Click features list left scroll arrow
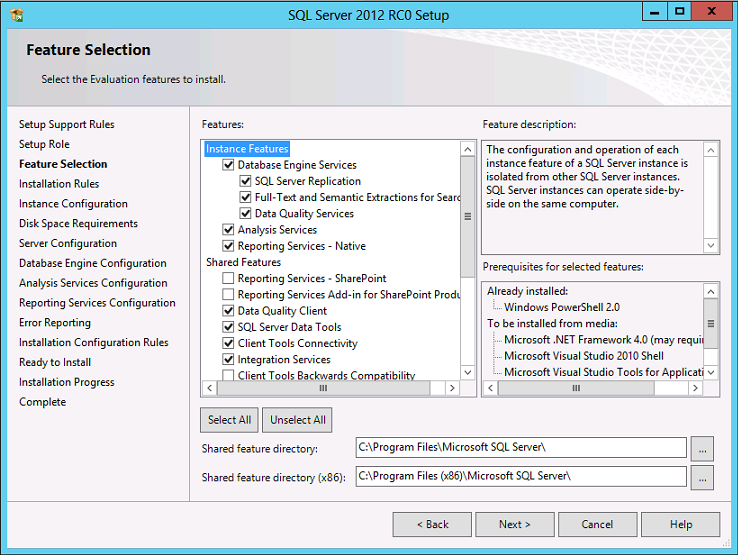The image size is (738, 555). coord(209,388)
